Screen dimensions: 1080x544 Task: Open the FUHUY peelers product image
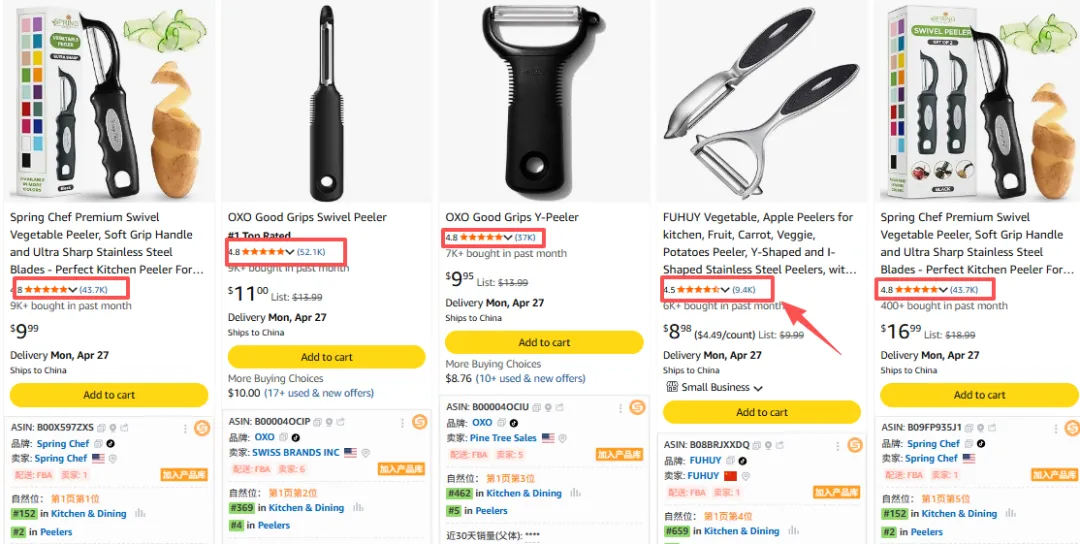762,101
